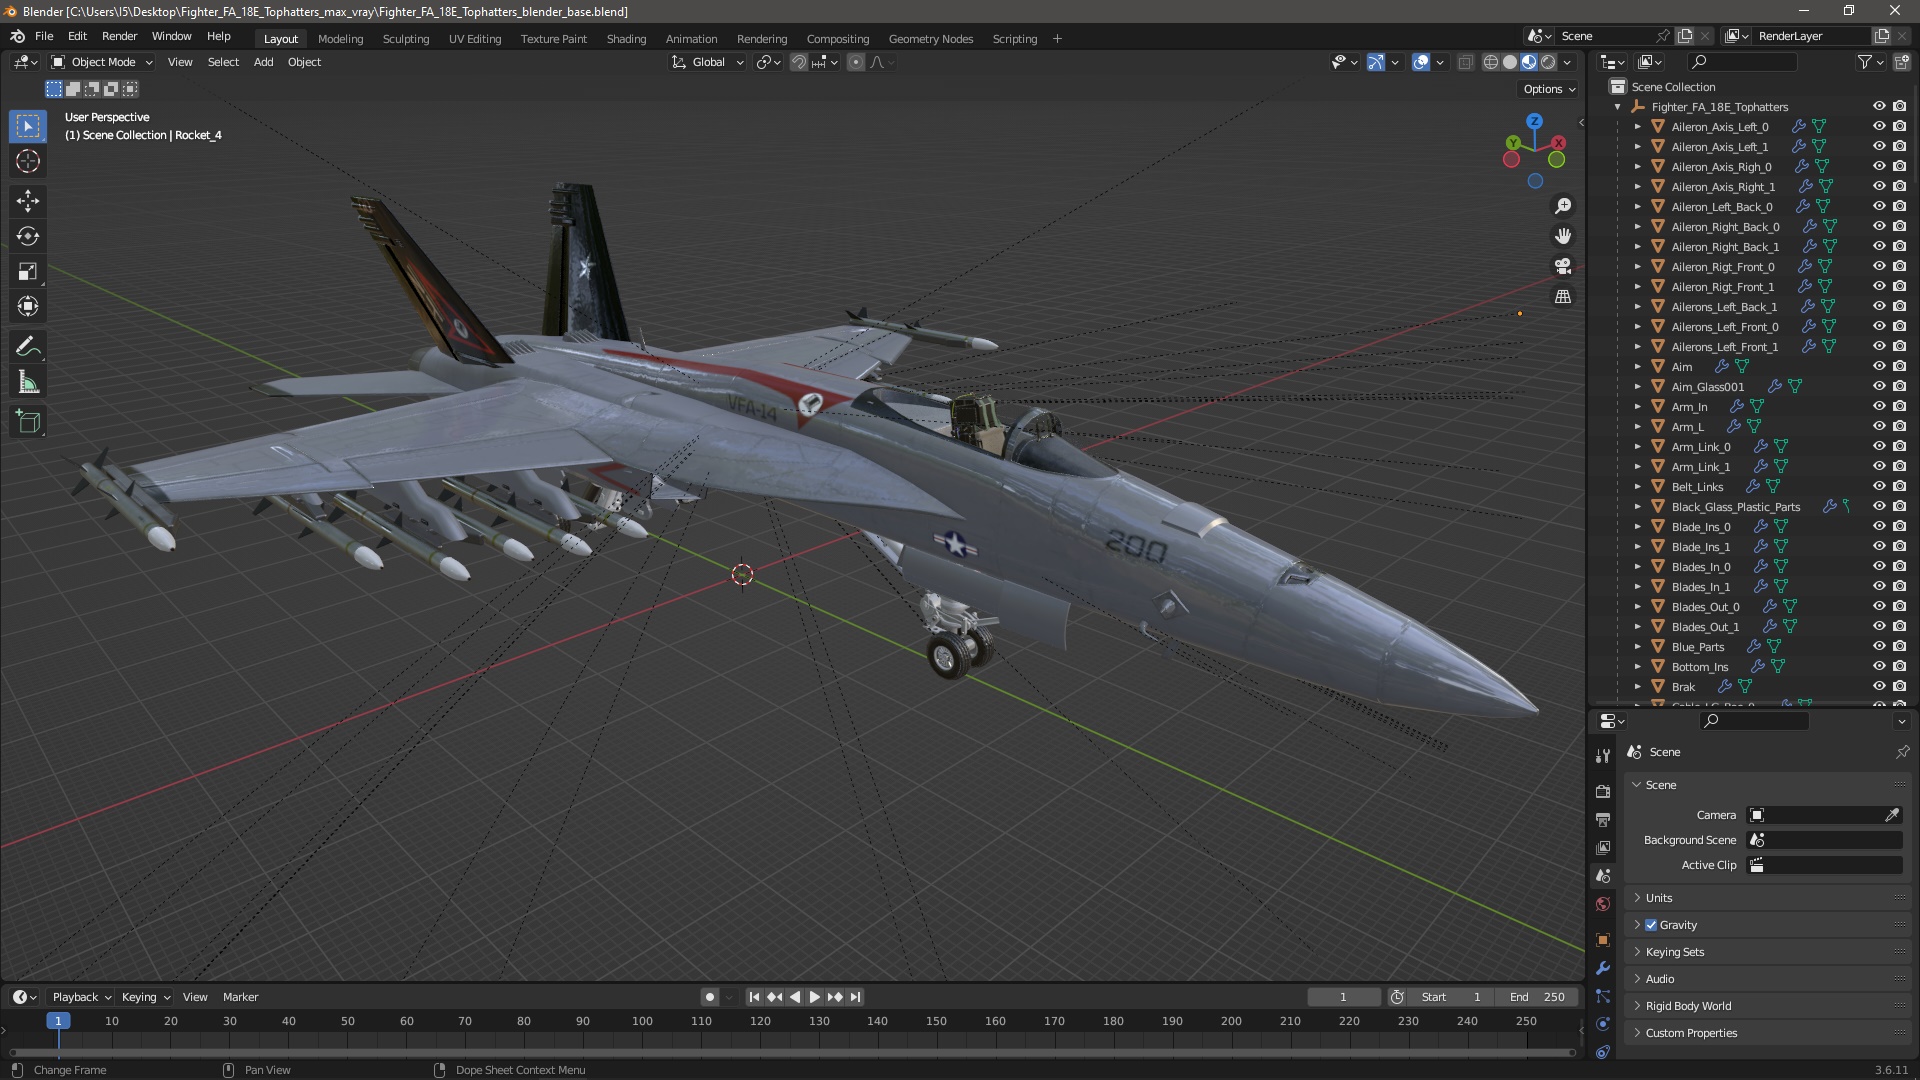1920x1080 pixels.
Task: Jump to the start frame
Action: 754,997
